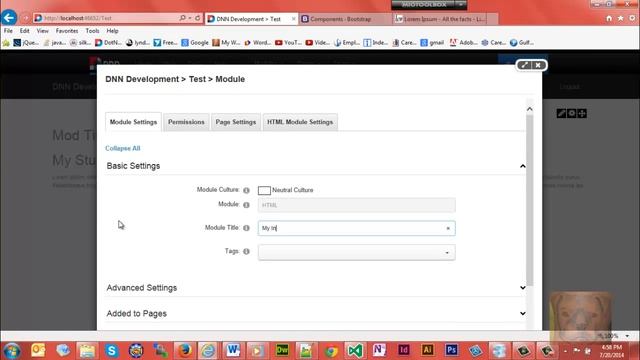The height and width of the screenshot is (360, 640).
Task: Toggle the Neutral Culture checkbox
Action: point(264,190)
